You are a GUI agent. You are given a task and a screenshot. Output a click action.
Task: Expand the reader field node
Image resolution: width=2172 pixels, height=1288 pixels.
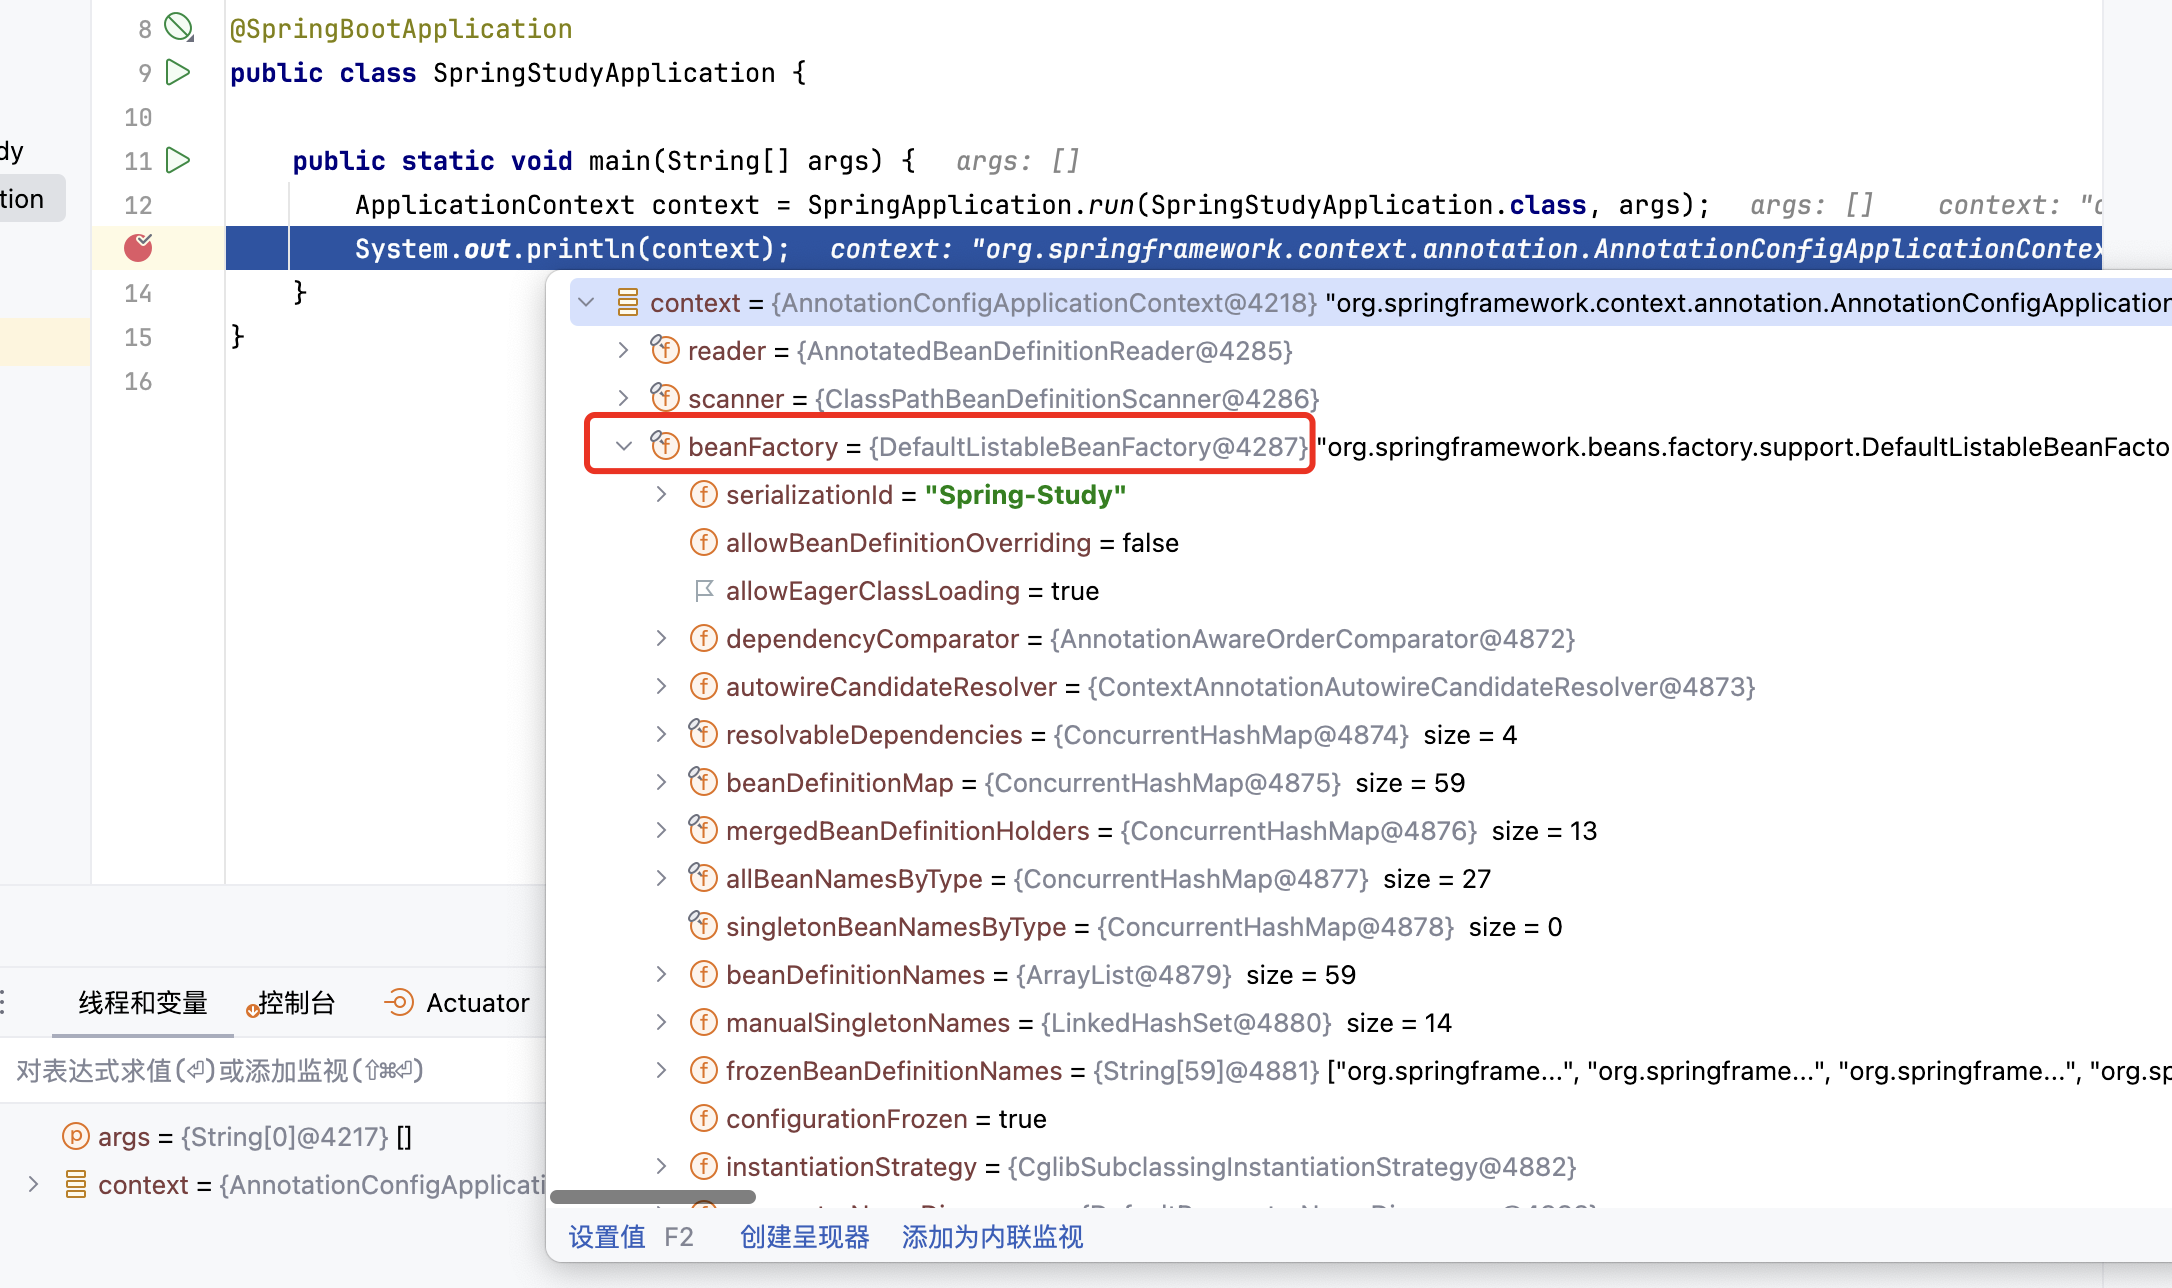click(x=624, y=350)
